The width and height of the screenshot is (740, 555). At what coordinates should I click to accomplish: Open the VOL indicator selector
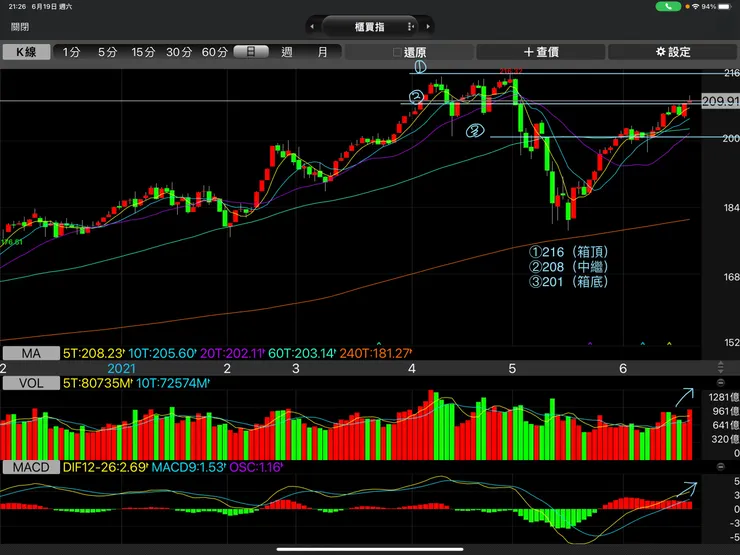coord(31,383)
